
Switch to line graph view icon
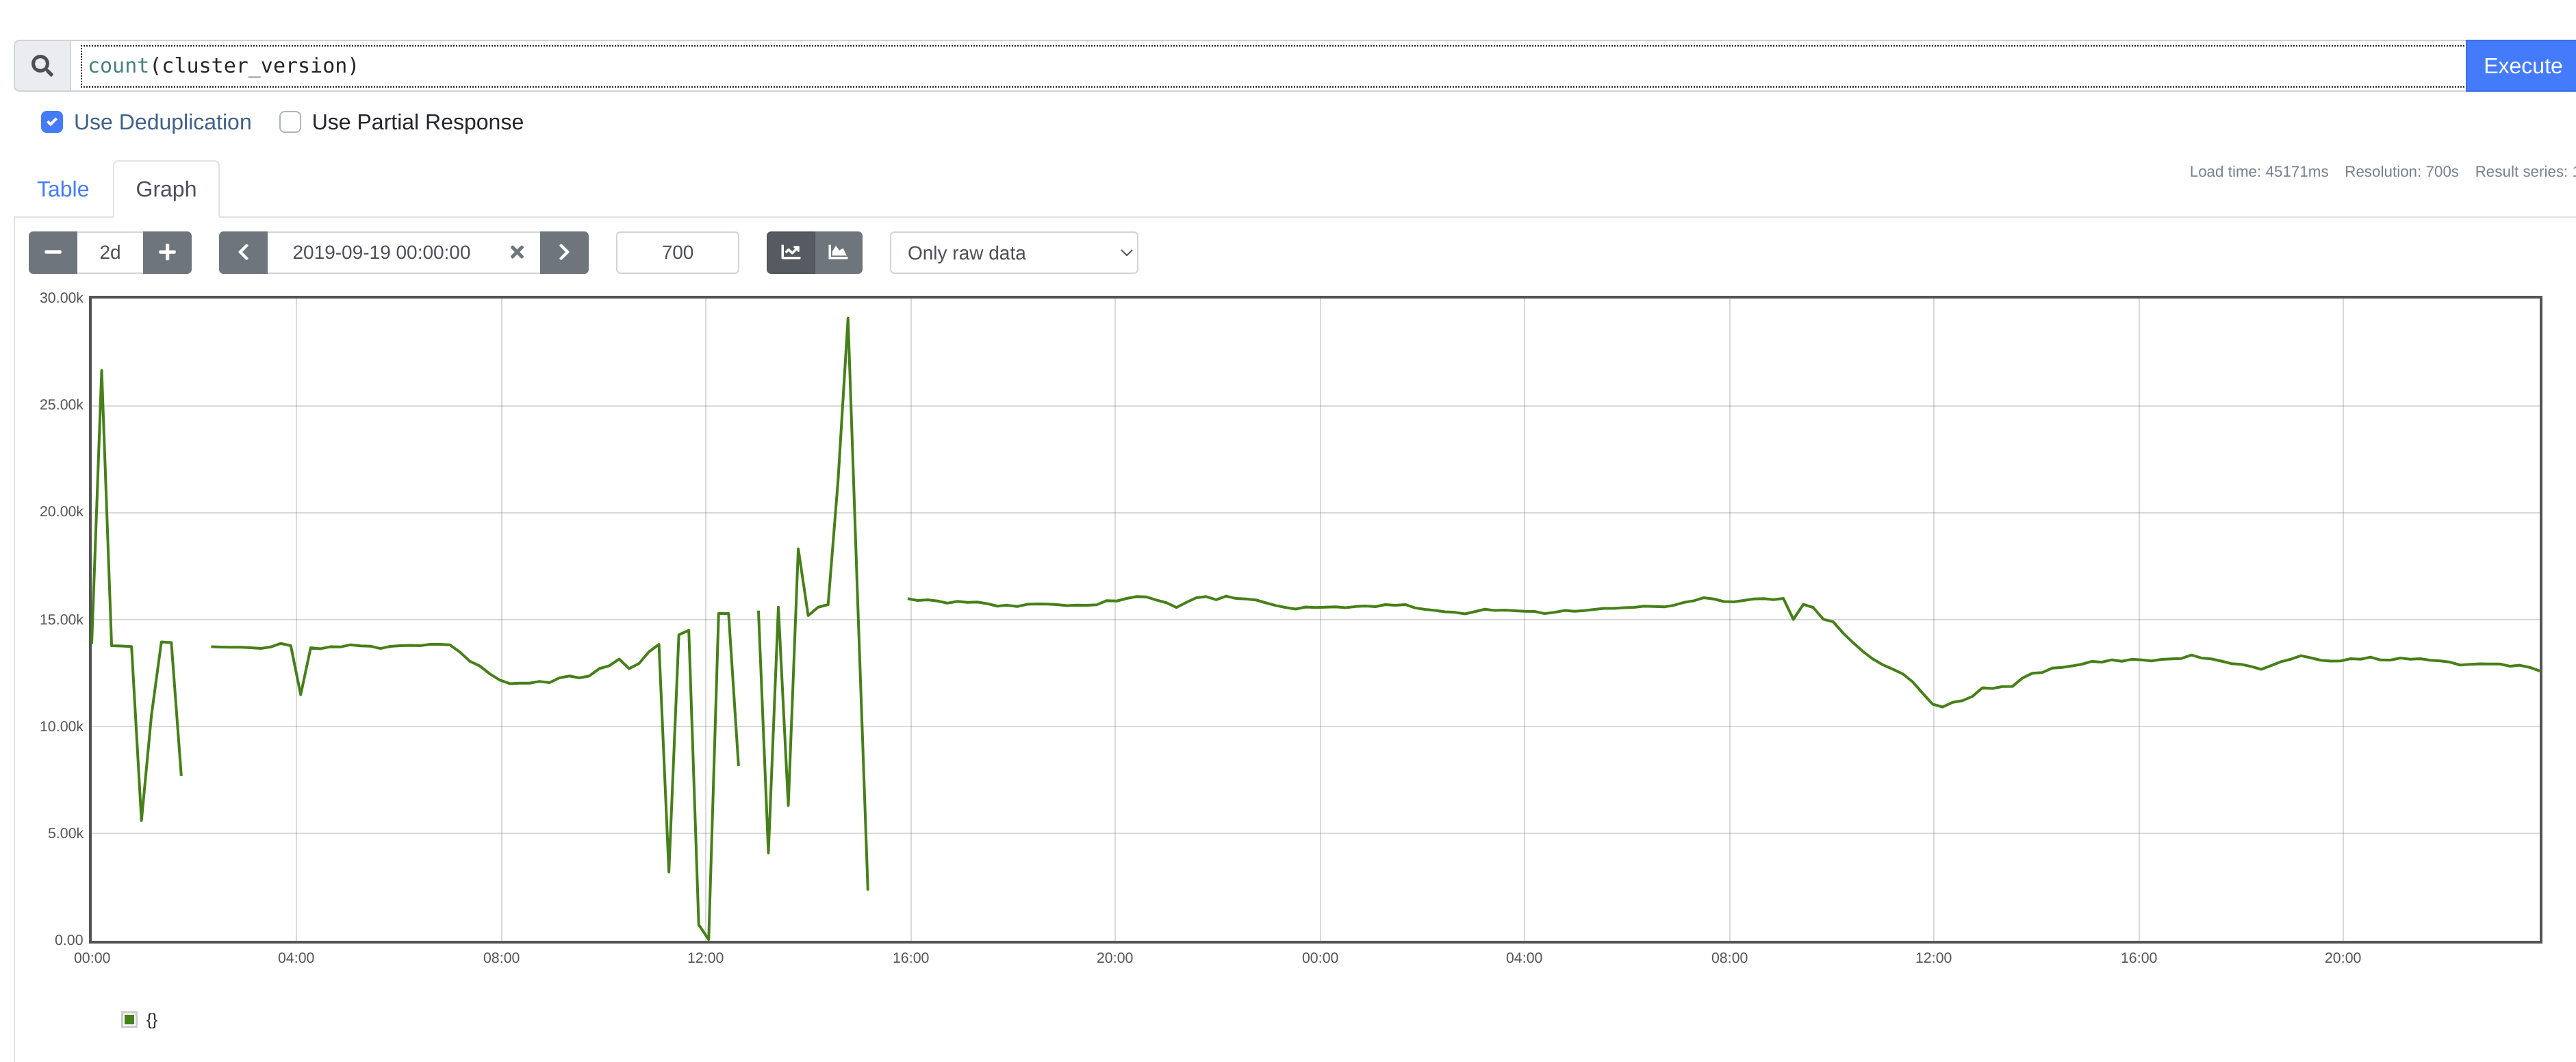click(x=790, y=252)
